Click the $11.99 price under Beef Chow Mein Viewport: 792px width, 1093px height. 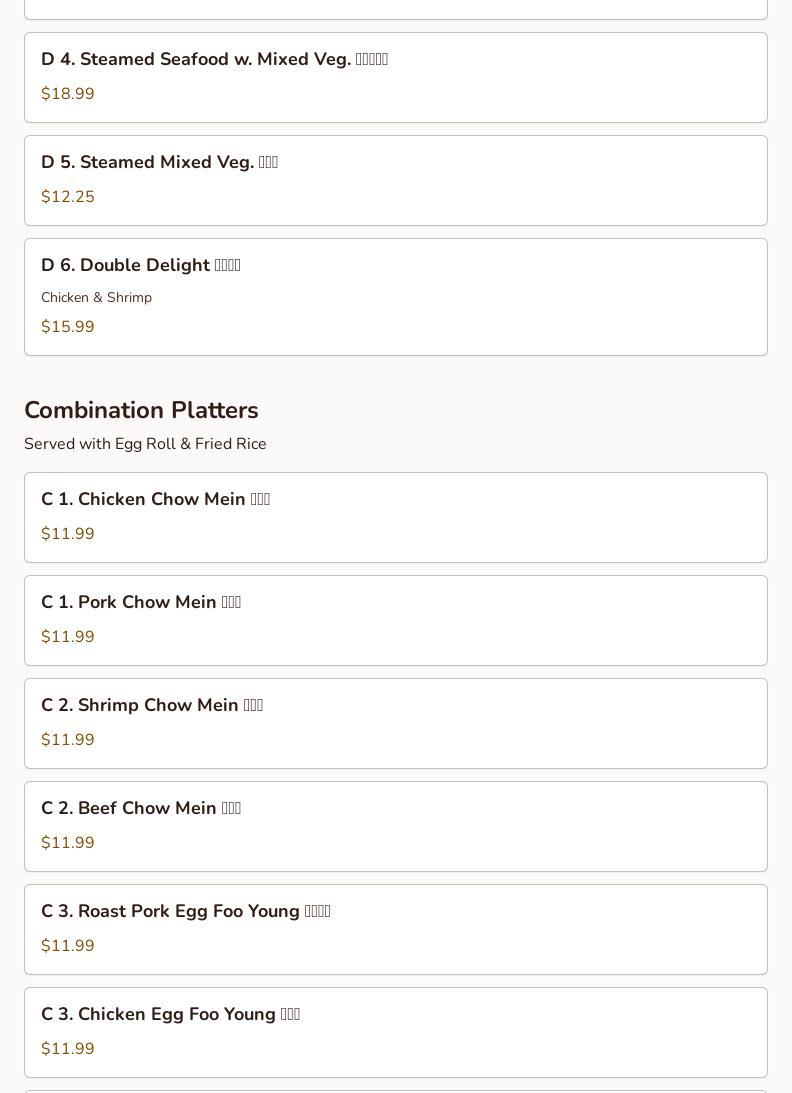68,843
